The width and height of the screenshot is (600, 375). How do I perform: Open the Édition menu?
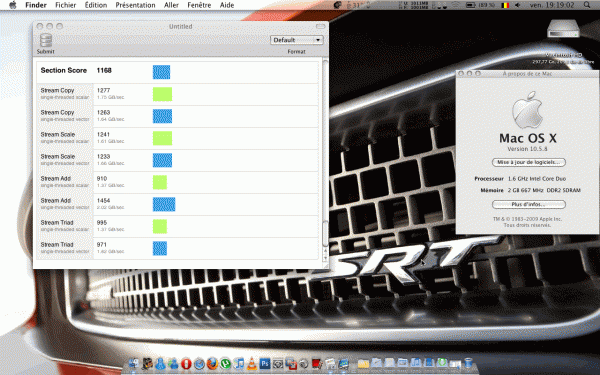click(96, 5)
